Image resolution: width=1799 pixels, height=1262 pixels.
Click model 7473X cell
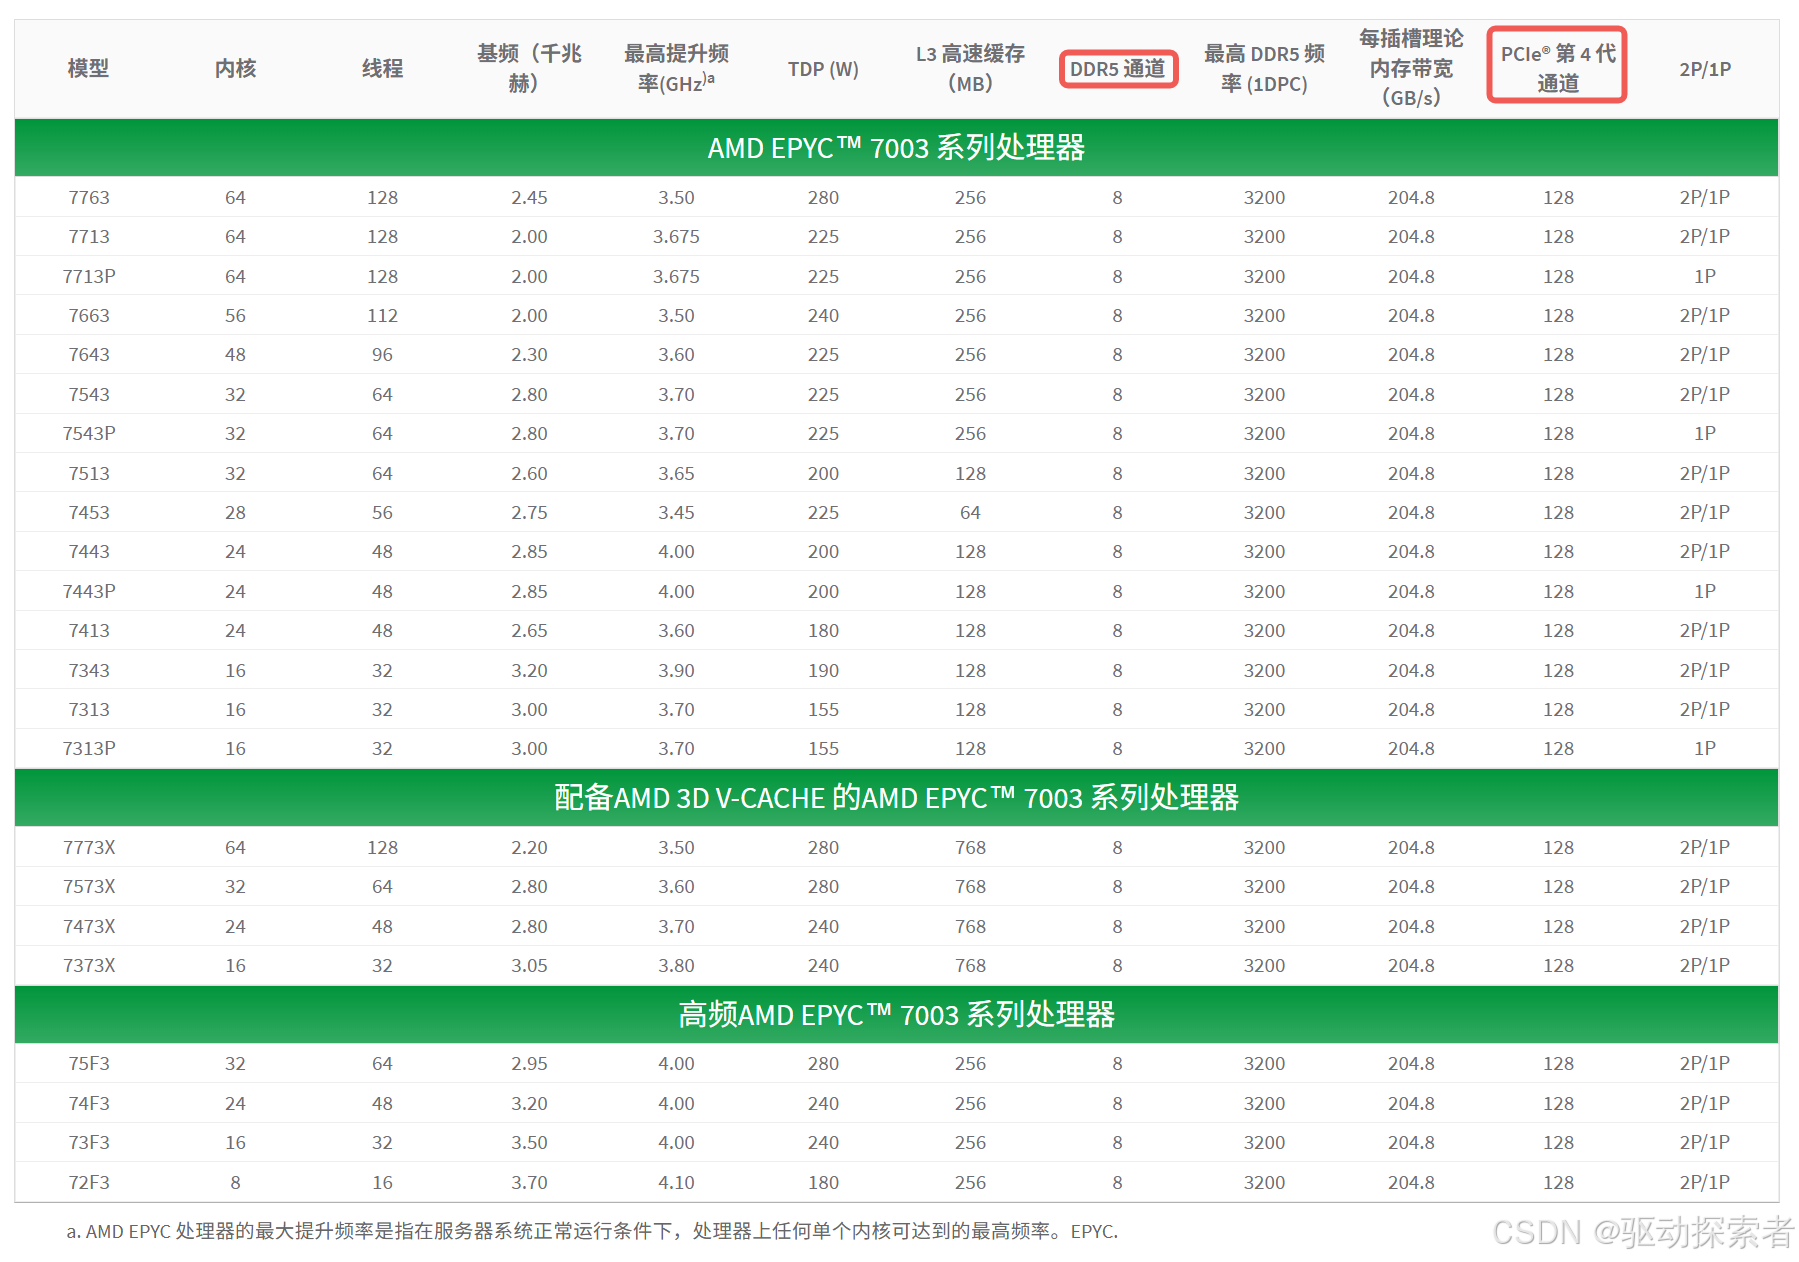click(x=88, y=927)
